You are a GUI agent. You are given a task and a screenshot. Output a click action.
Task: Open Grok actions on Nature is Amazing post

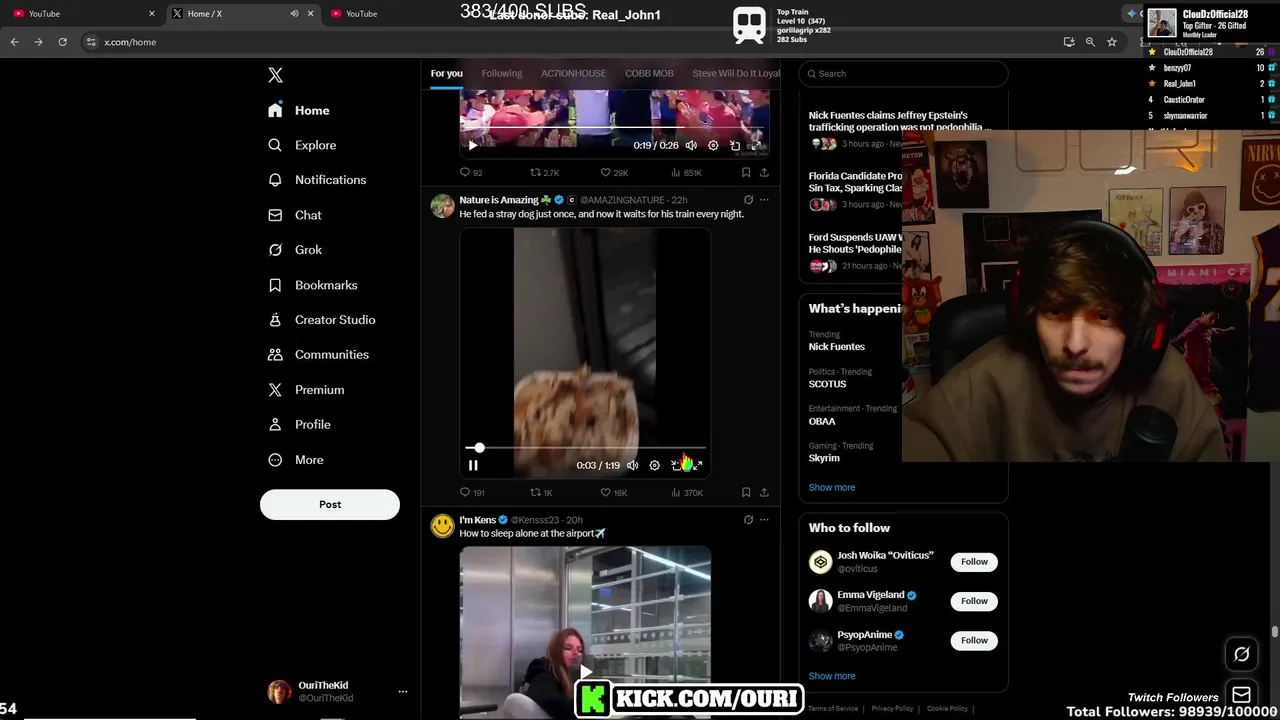[748, 200]
